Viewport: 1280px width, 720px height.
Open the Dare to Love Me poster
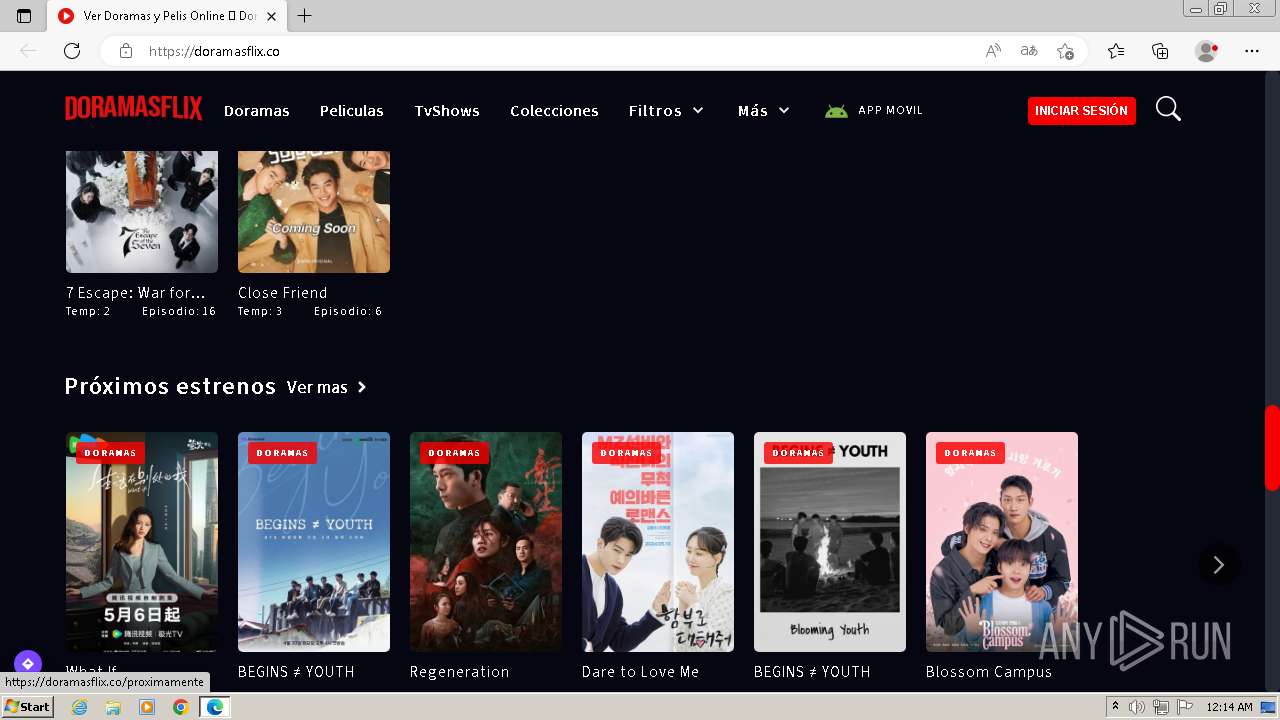tap(658, 542)
